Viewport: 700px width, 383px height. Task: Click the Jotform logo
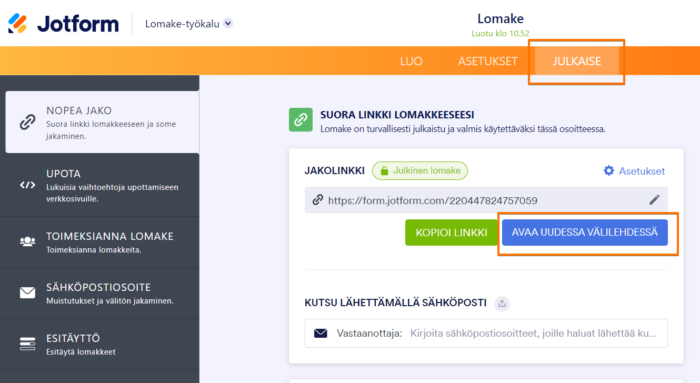point(63,24)
